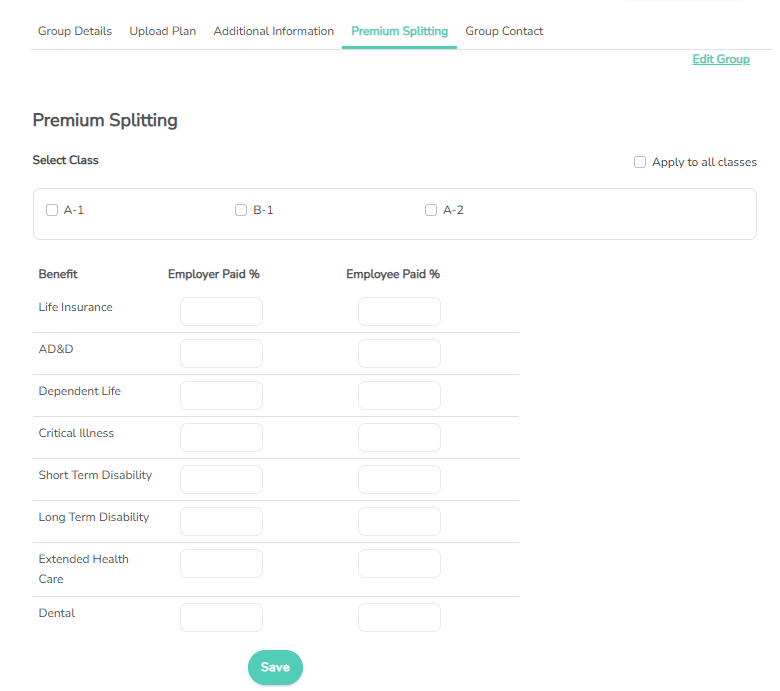Check the A-1 class checkbox

[x=52, y=210]
